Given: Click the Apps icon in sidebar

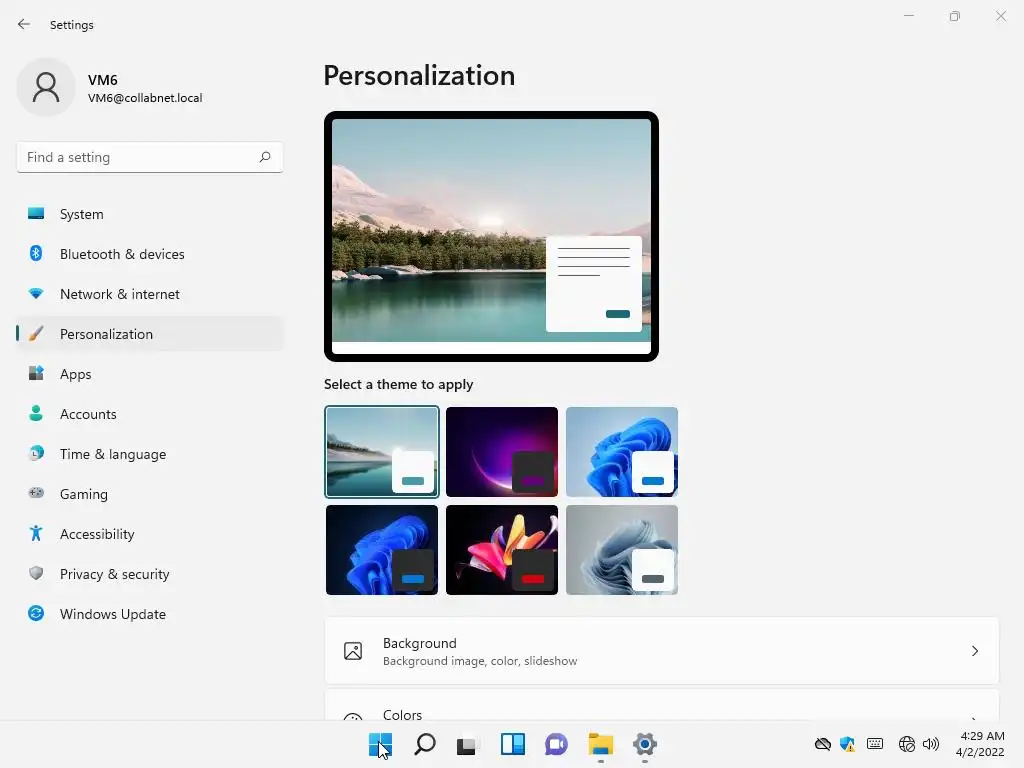Looking at the screenshot, I should (36, 374).
